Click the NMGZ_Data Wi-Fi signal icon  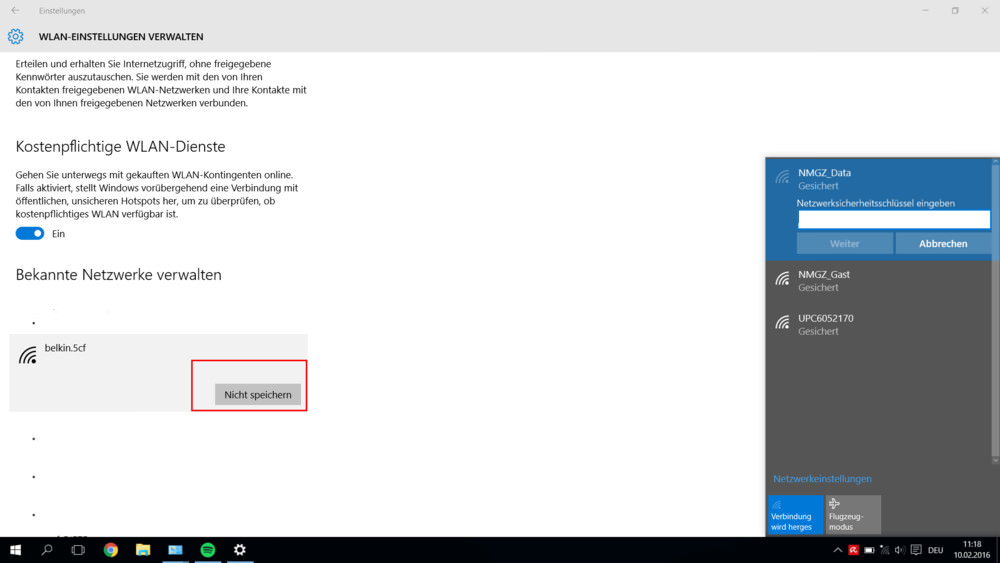[783, 177]
